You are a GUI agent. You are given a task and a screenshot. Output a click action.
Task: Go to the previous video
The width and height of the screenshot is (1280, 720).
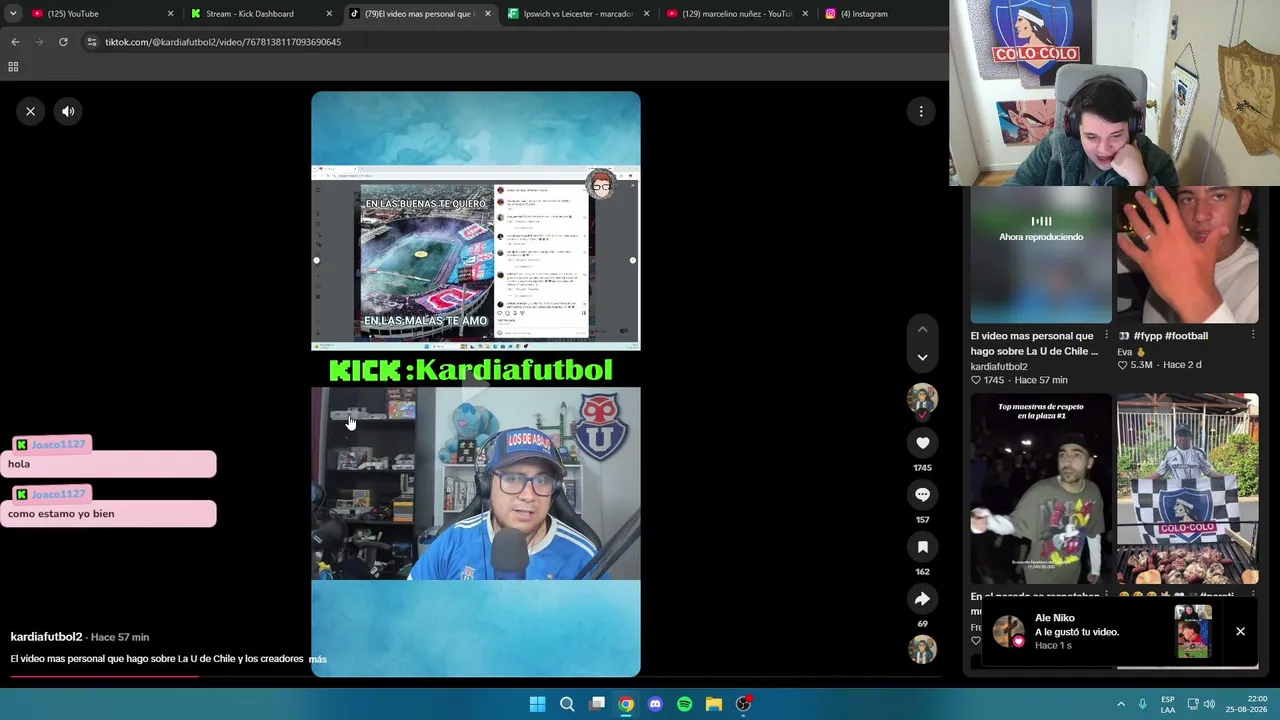pos(922,329)
